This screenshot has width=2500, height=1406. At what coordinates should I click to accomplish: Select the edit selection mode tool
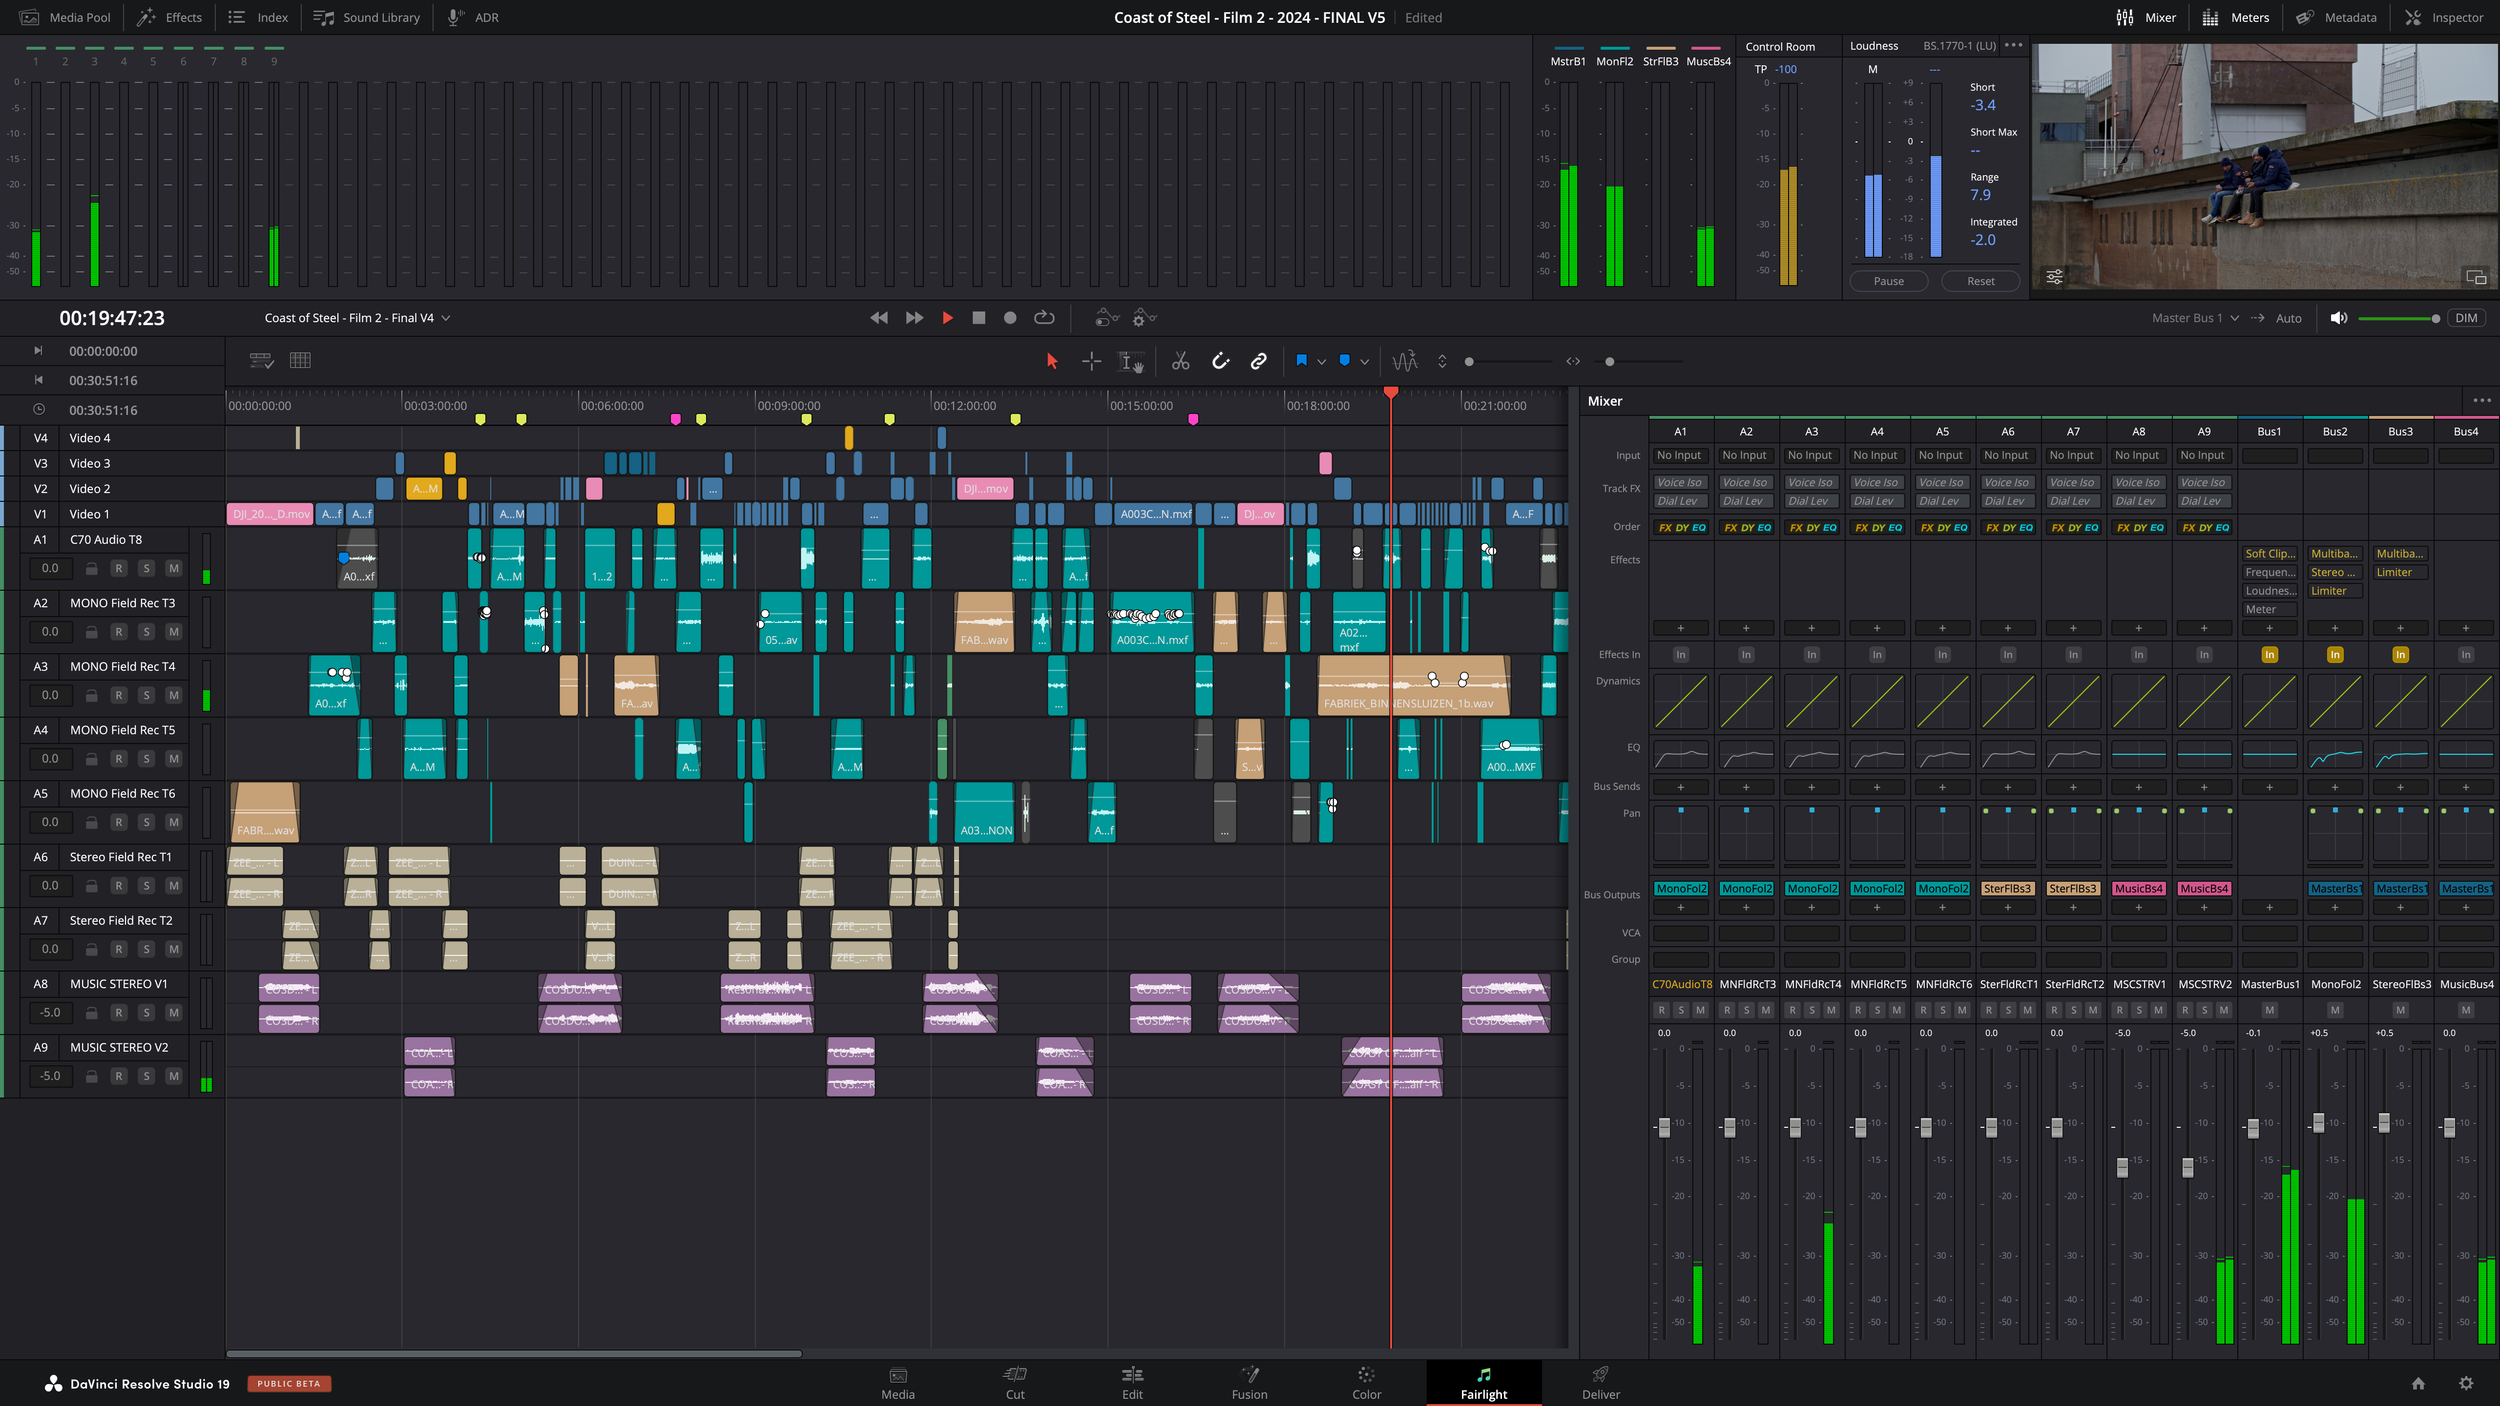(1131, 361)
